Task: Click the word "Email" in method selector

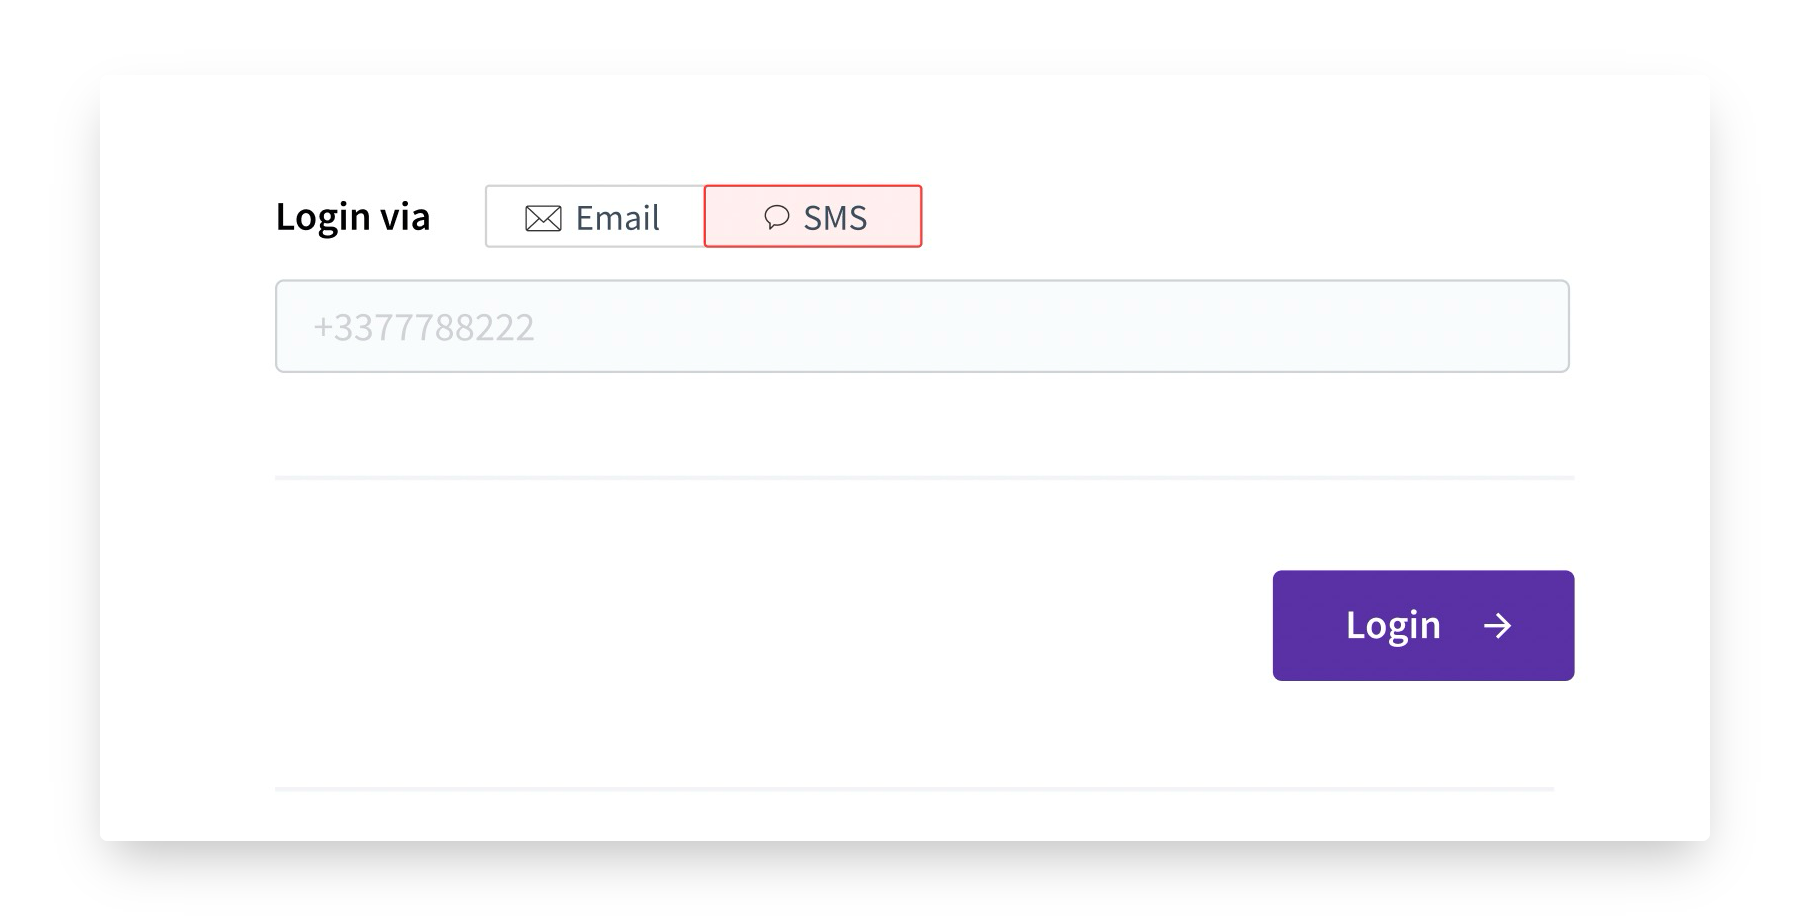Action: tap(617, 218)
